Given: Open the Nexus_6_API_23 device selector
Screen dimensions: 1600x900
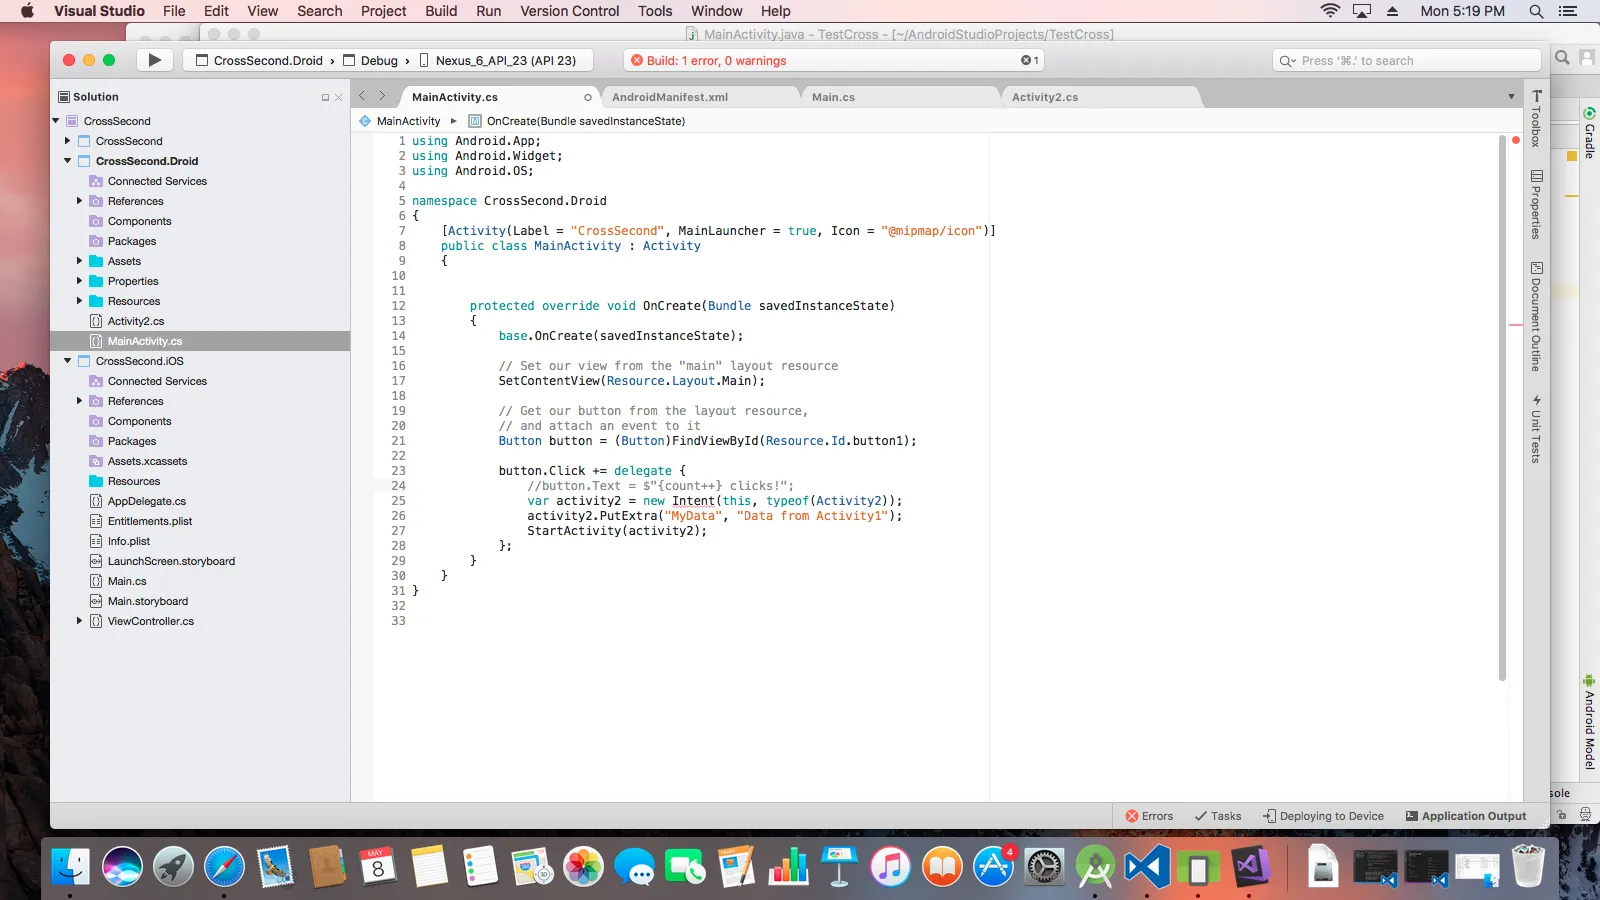Looking at the screenshot, I should pyautogui.click(x=497, y=60).
